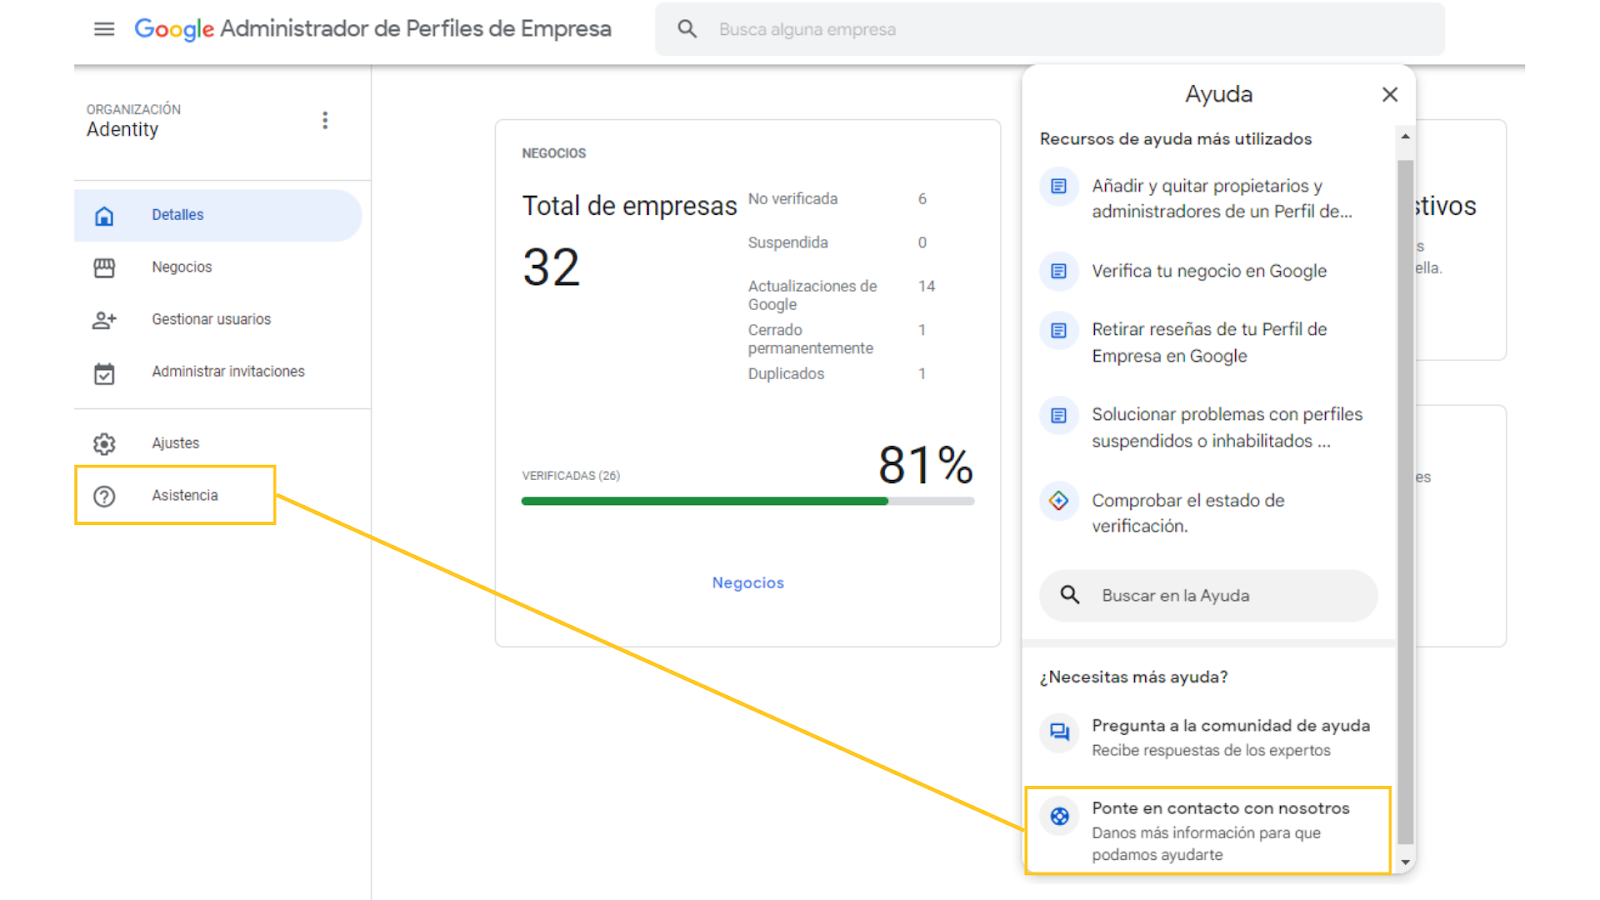1600x900 pixels.
Task: Open the Negocios link in card
Action: (x=748, y=583)
